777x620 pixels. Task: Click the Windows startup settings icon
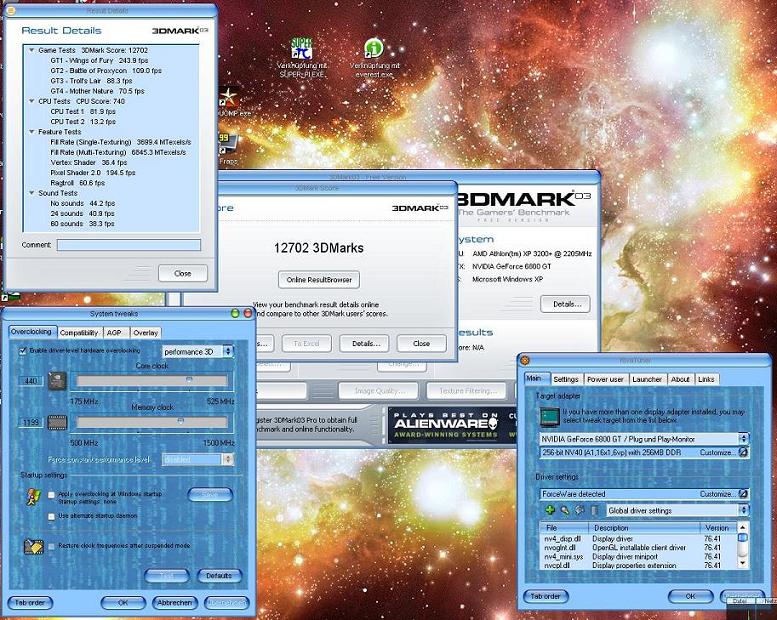coord(34,497)
